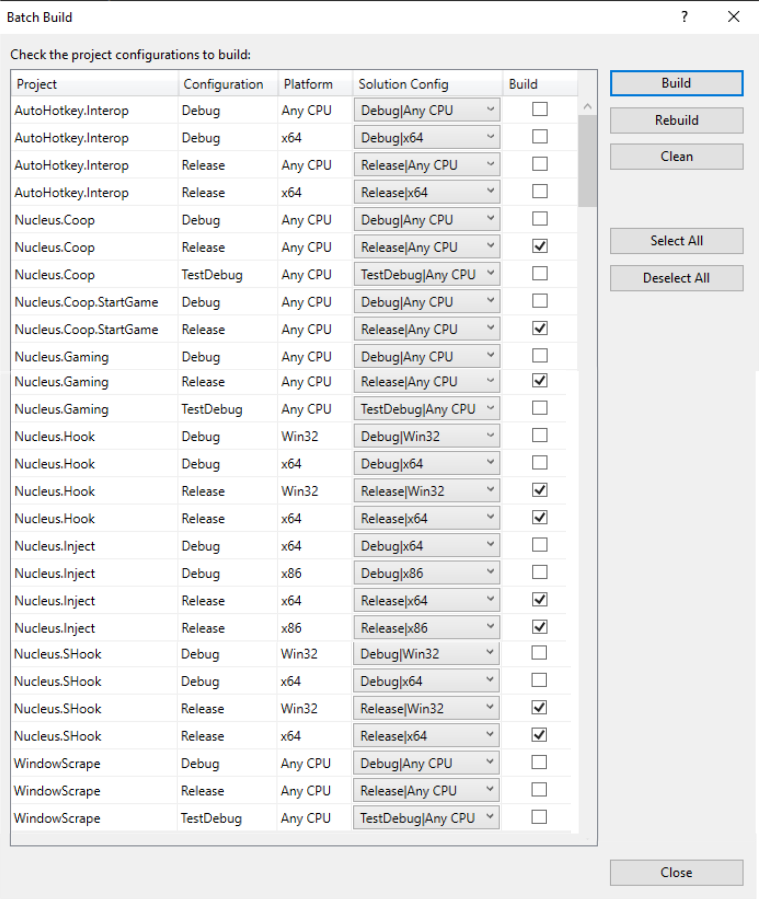The image size is (759, 899).
Task: Select the Nucleus.Gaming TestDebug row project name
Action: tap(61, 409)
